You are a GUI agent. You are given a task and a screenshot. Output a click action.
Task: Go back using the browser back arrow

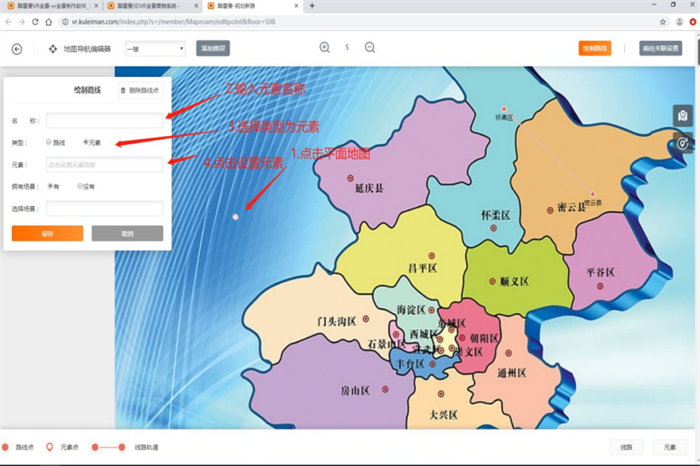[8, 22]
